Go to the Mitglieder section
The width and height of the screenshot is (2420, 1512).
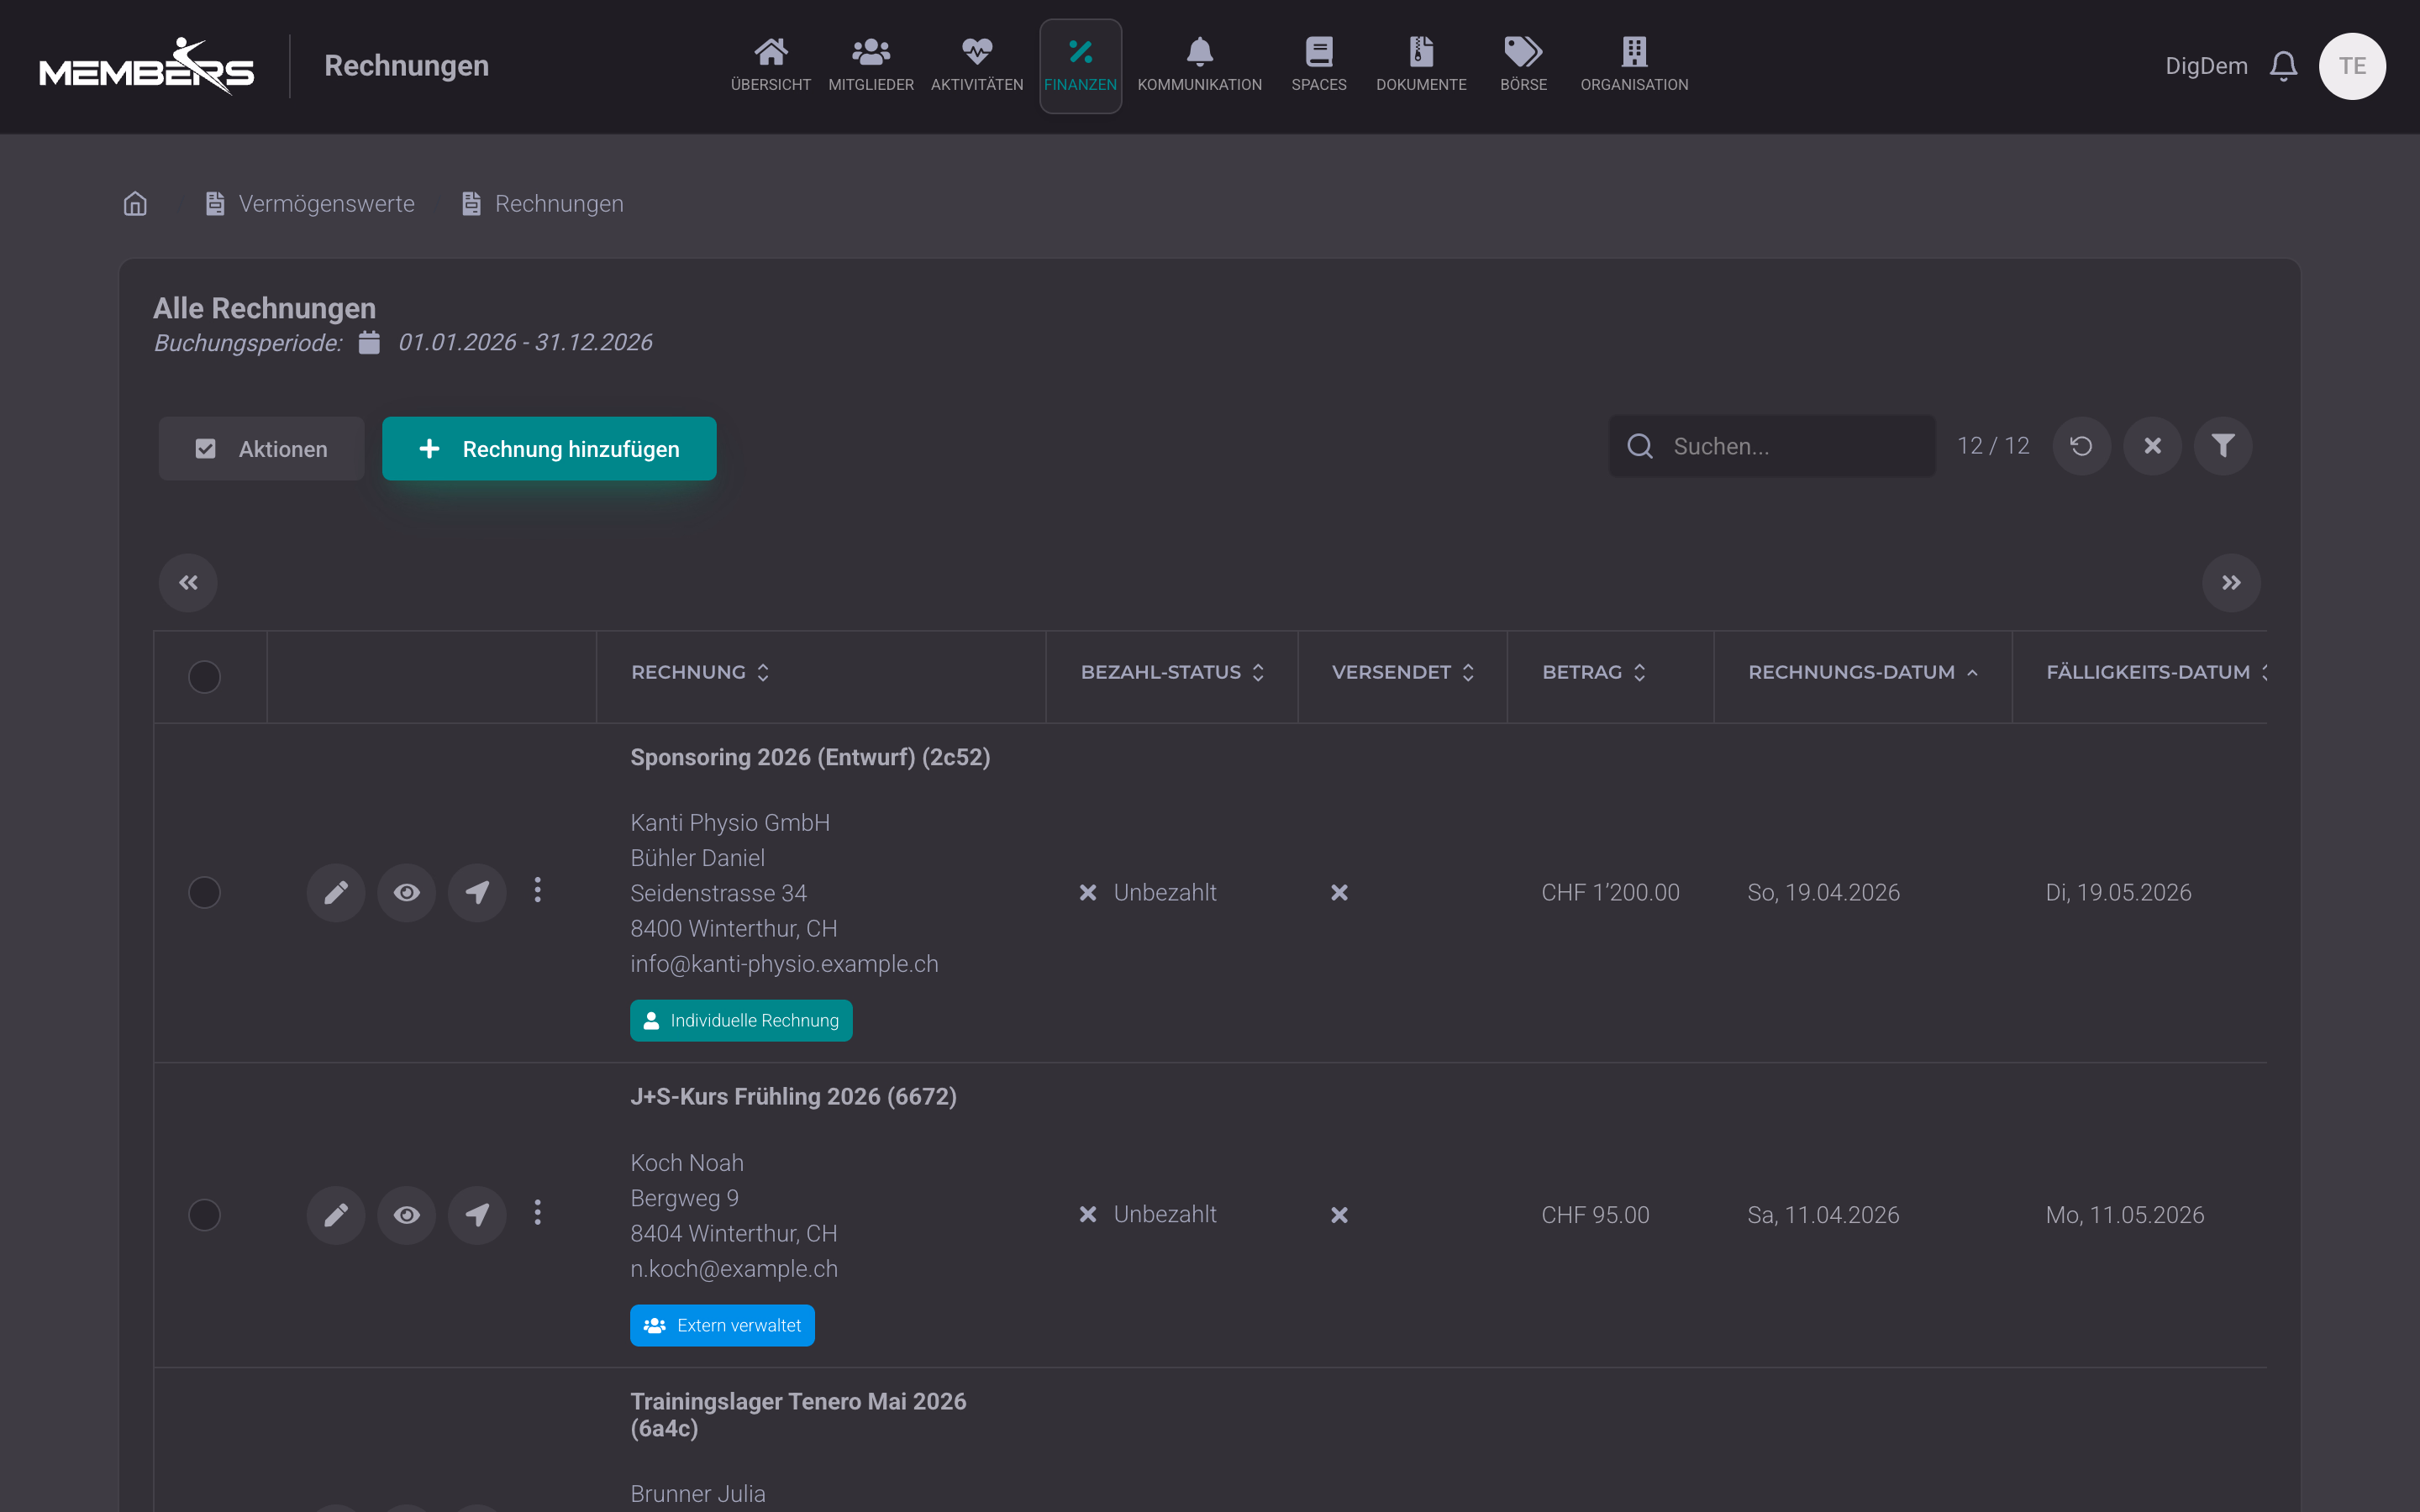870,65
